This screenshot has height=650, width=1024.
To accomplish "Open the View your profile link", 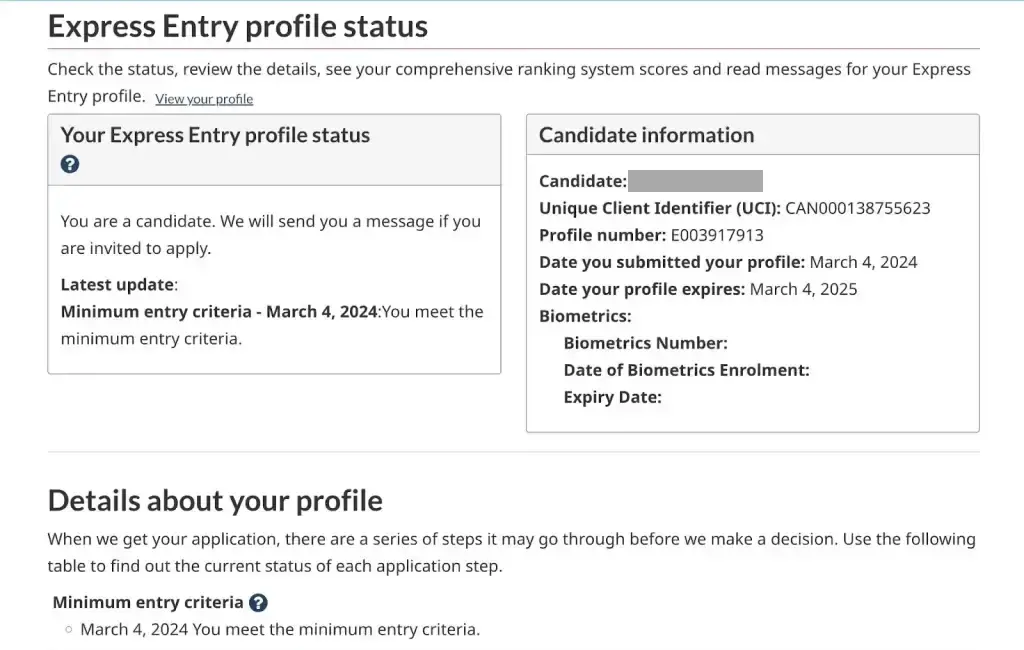I will point(203,98).
